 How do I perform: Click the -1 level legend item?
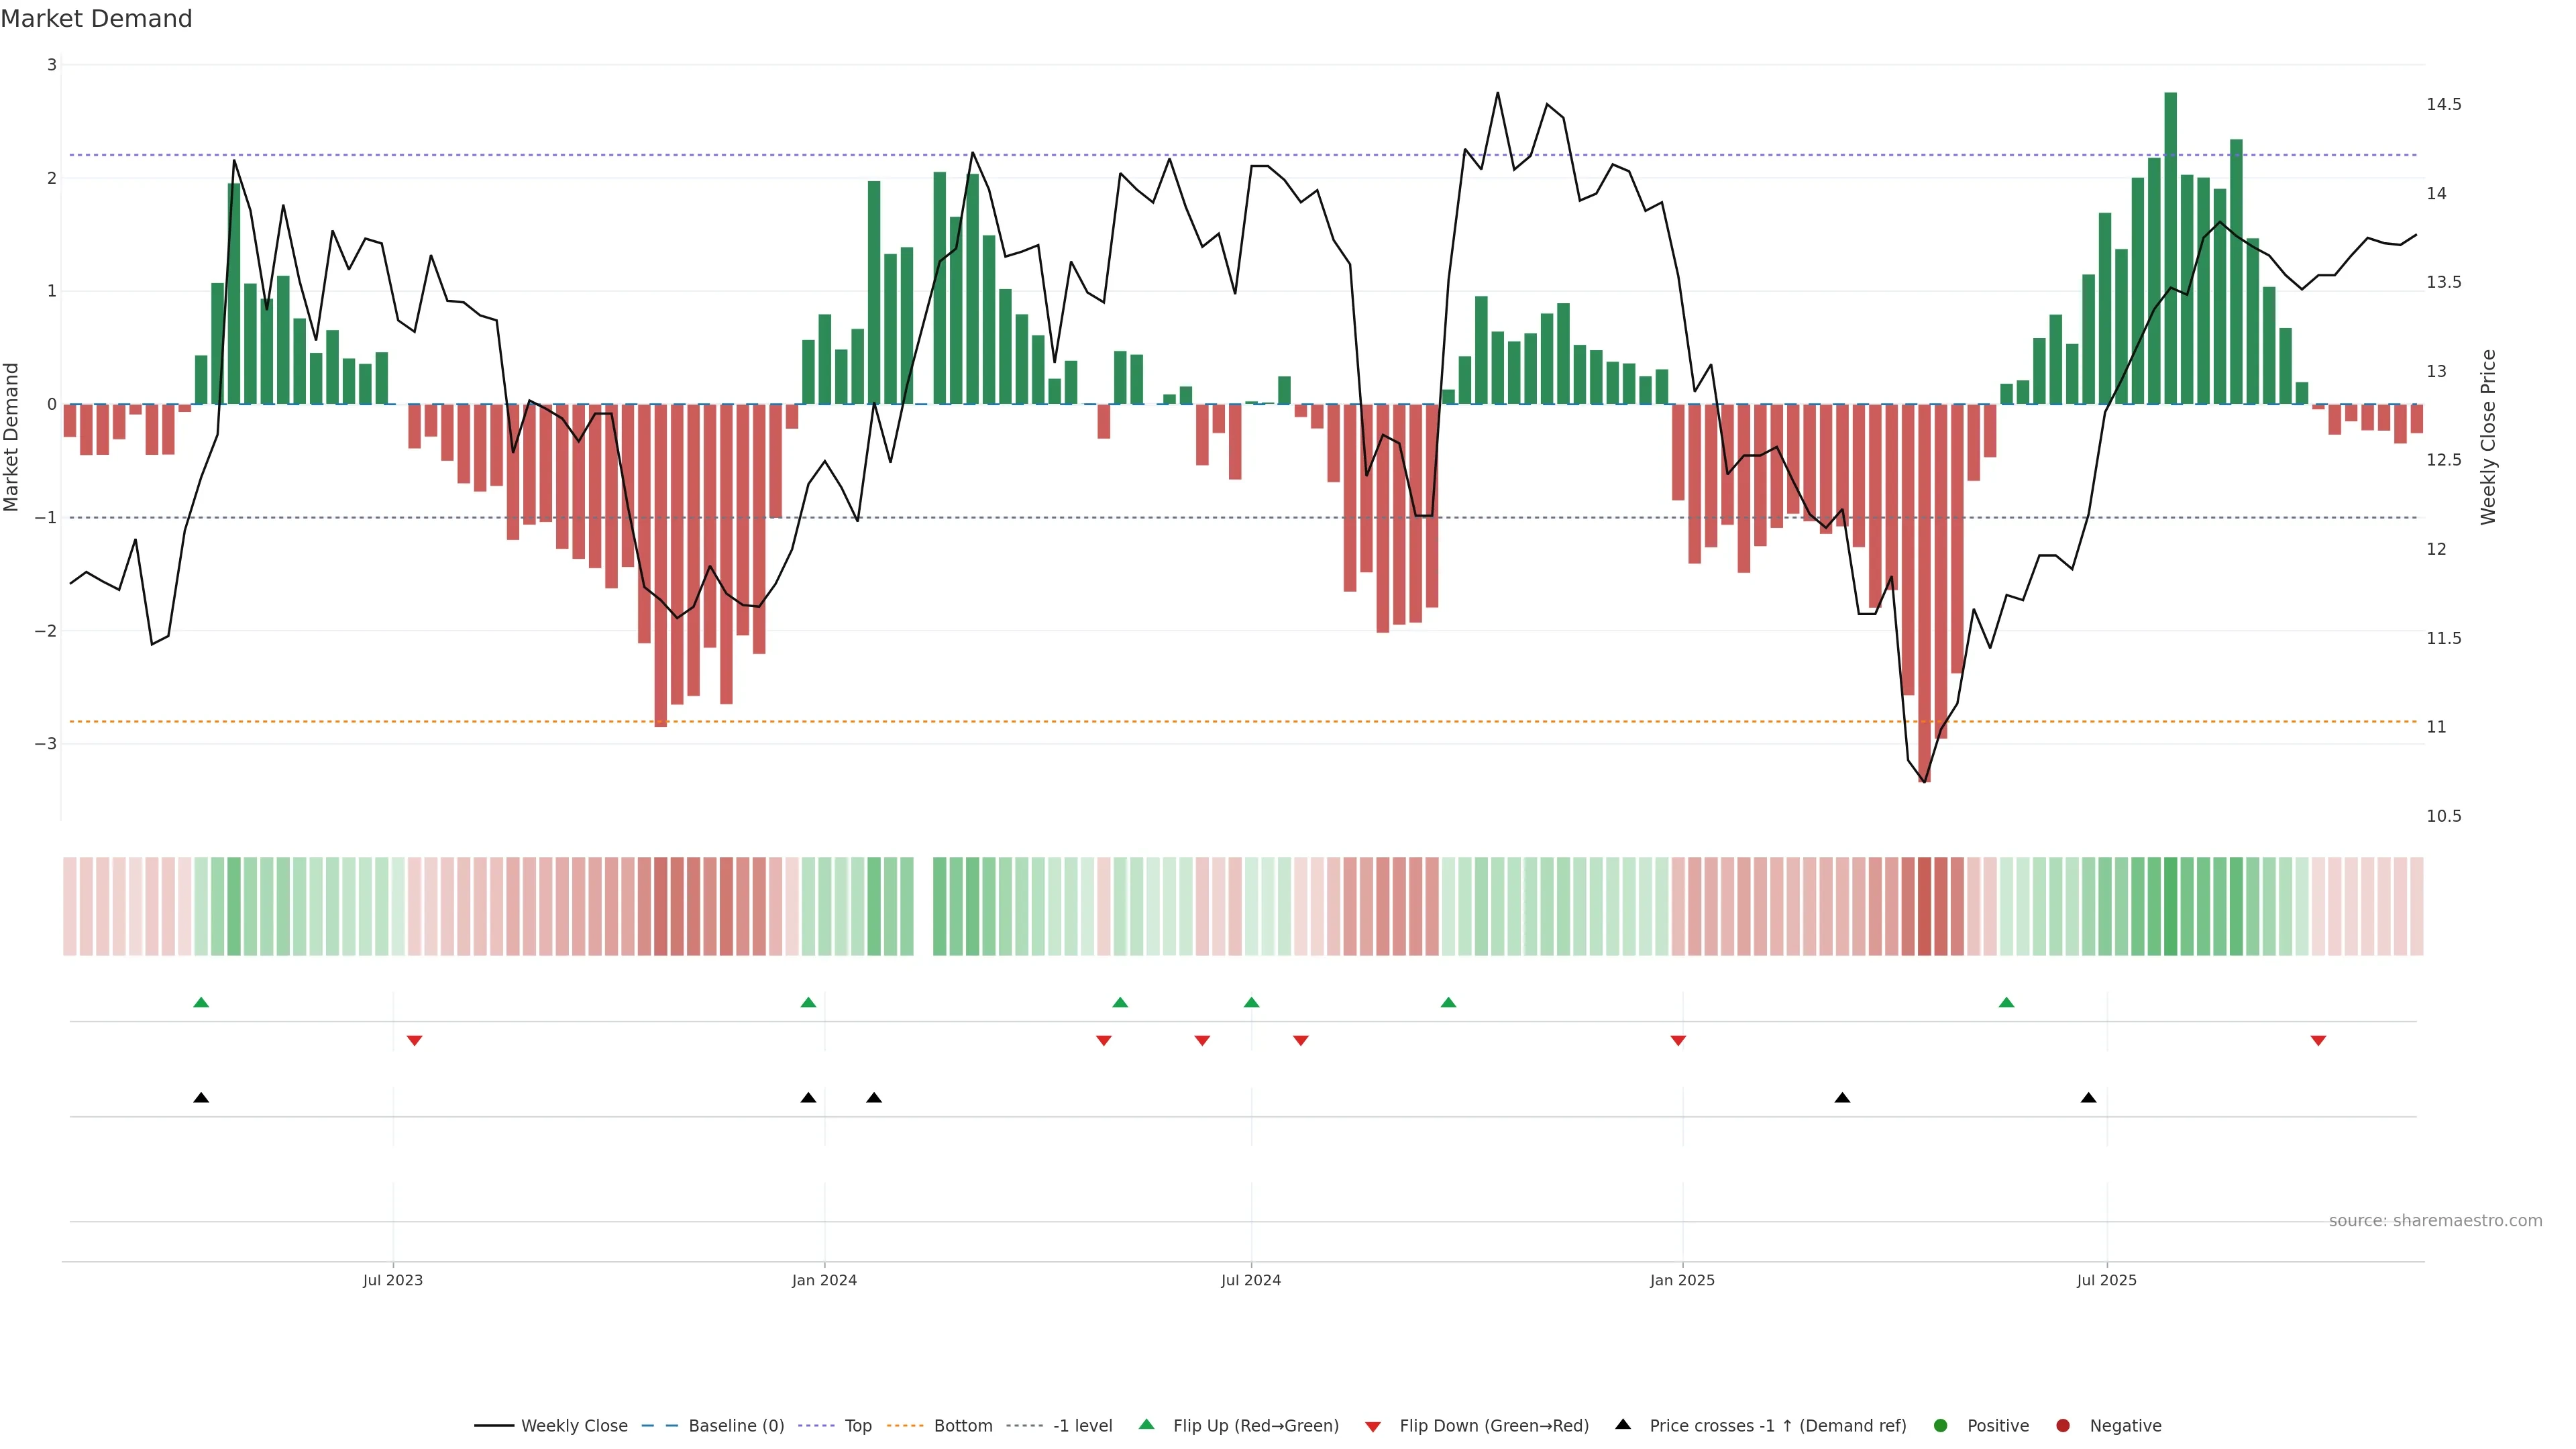point(1082,1426)
